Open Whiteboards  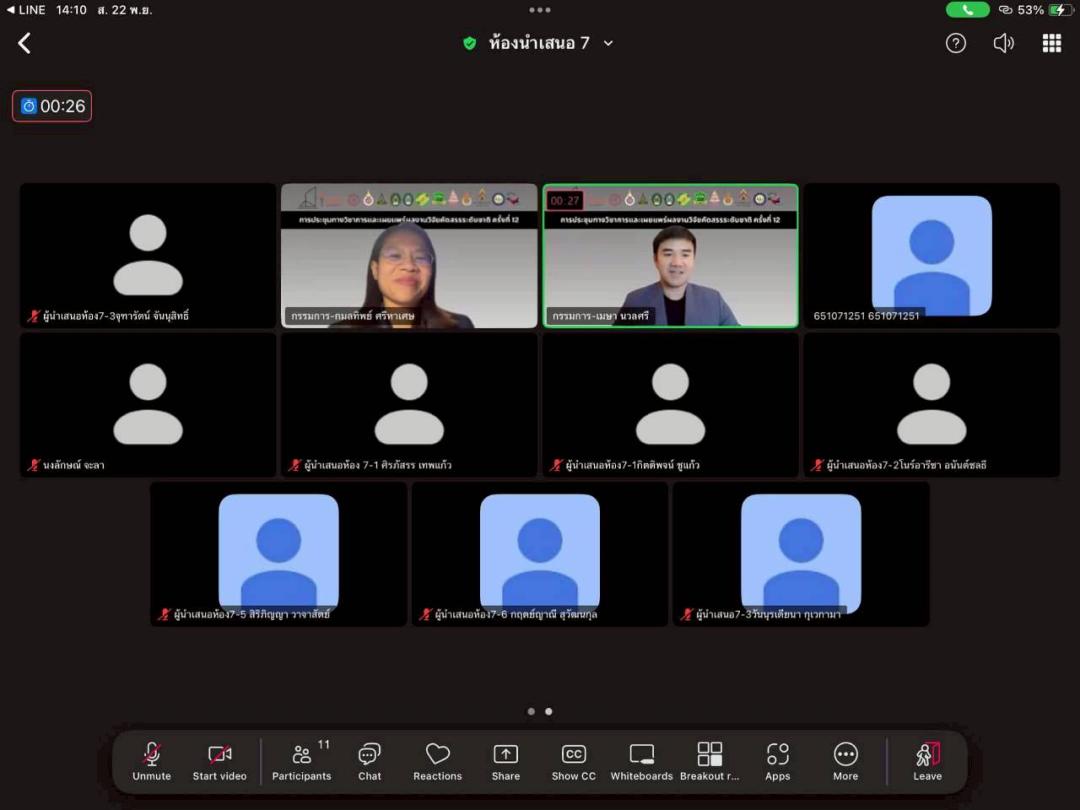[642, 761]
